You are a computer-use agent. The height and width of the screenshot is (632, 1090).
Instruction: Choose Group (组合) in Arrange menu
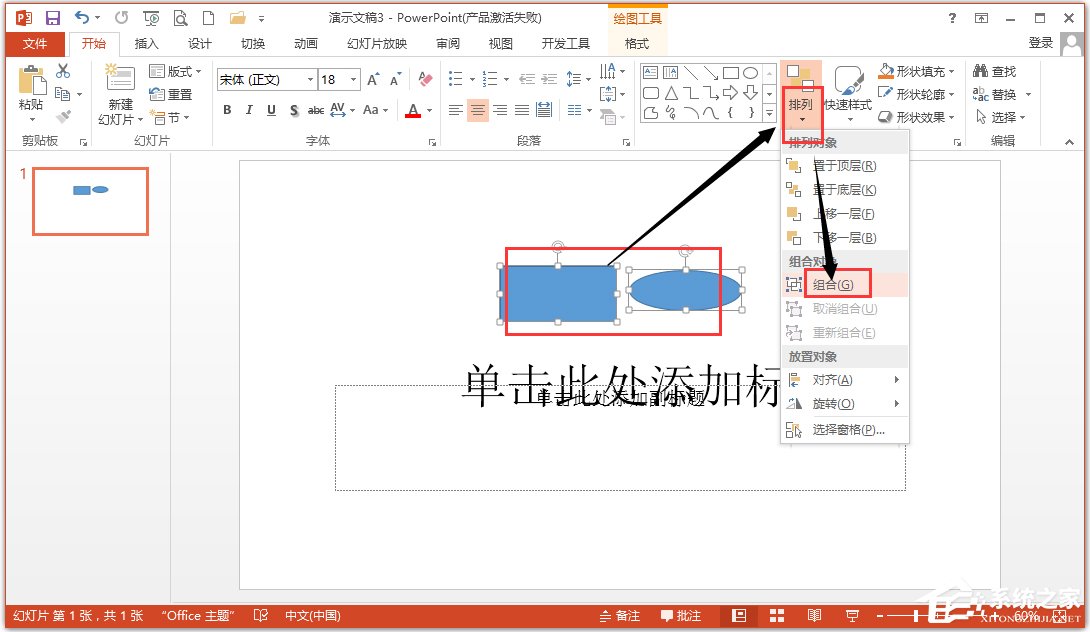click(x=844, y=284)
